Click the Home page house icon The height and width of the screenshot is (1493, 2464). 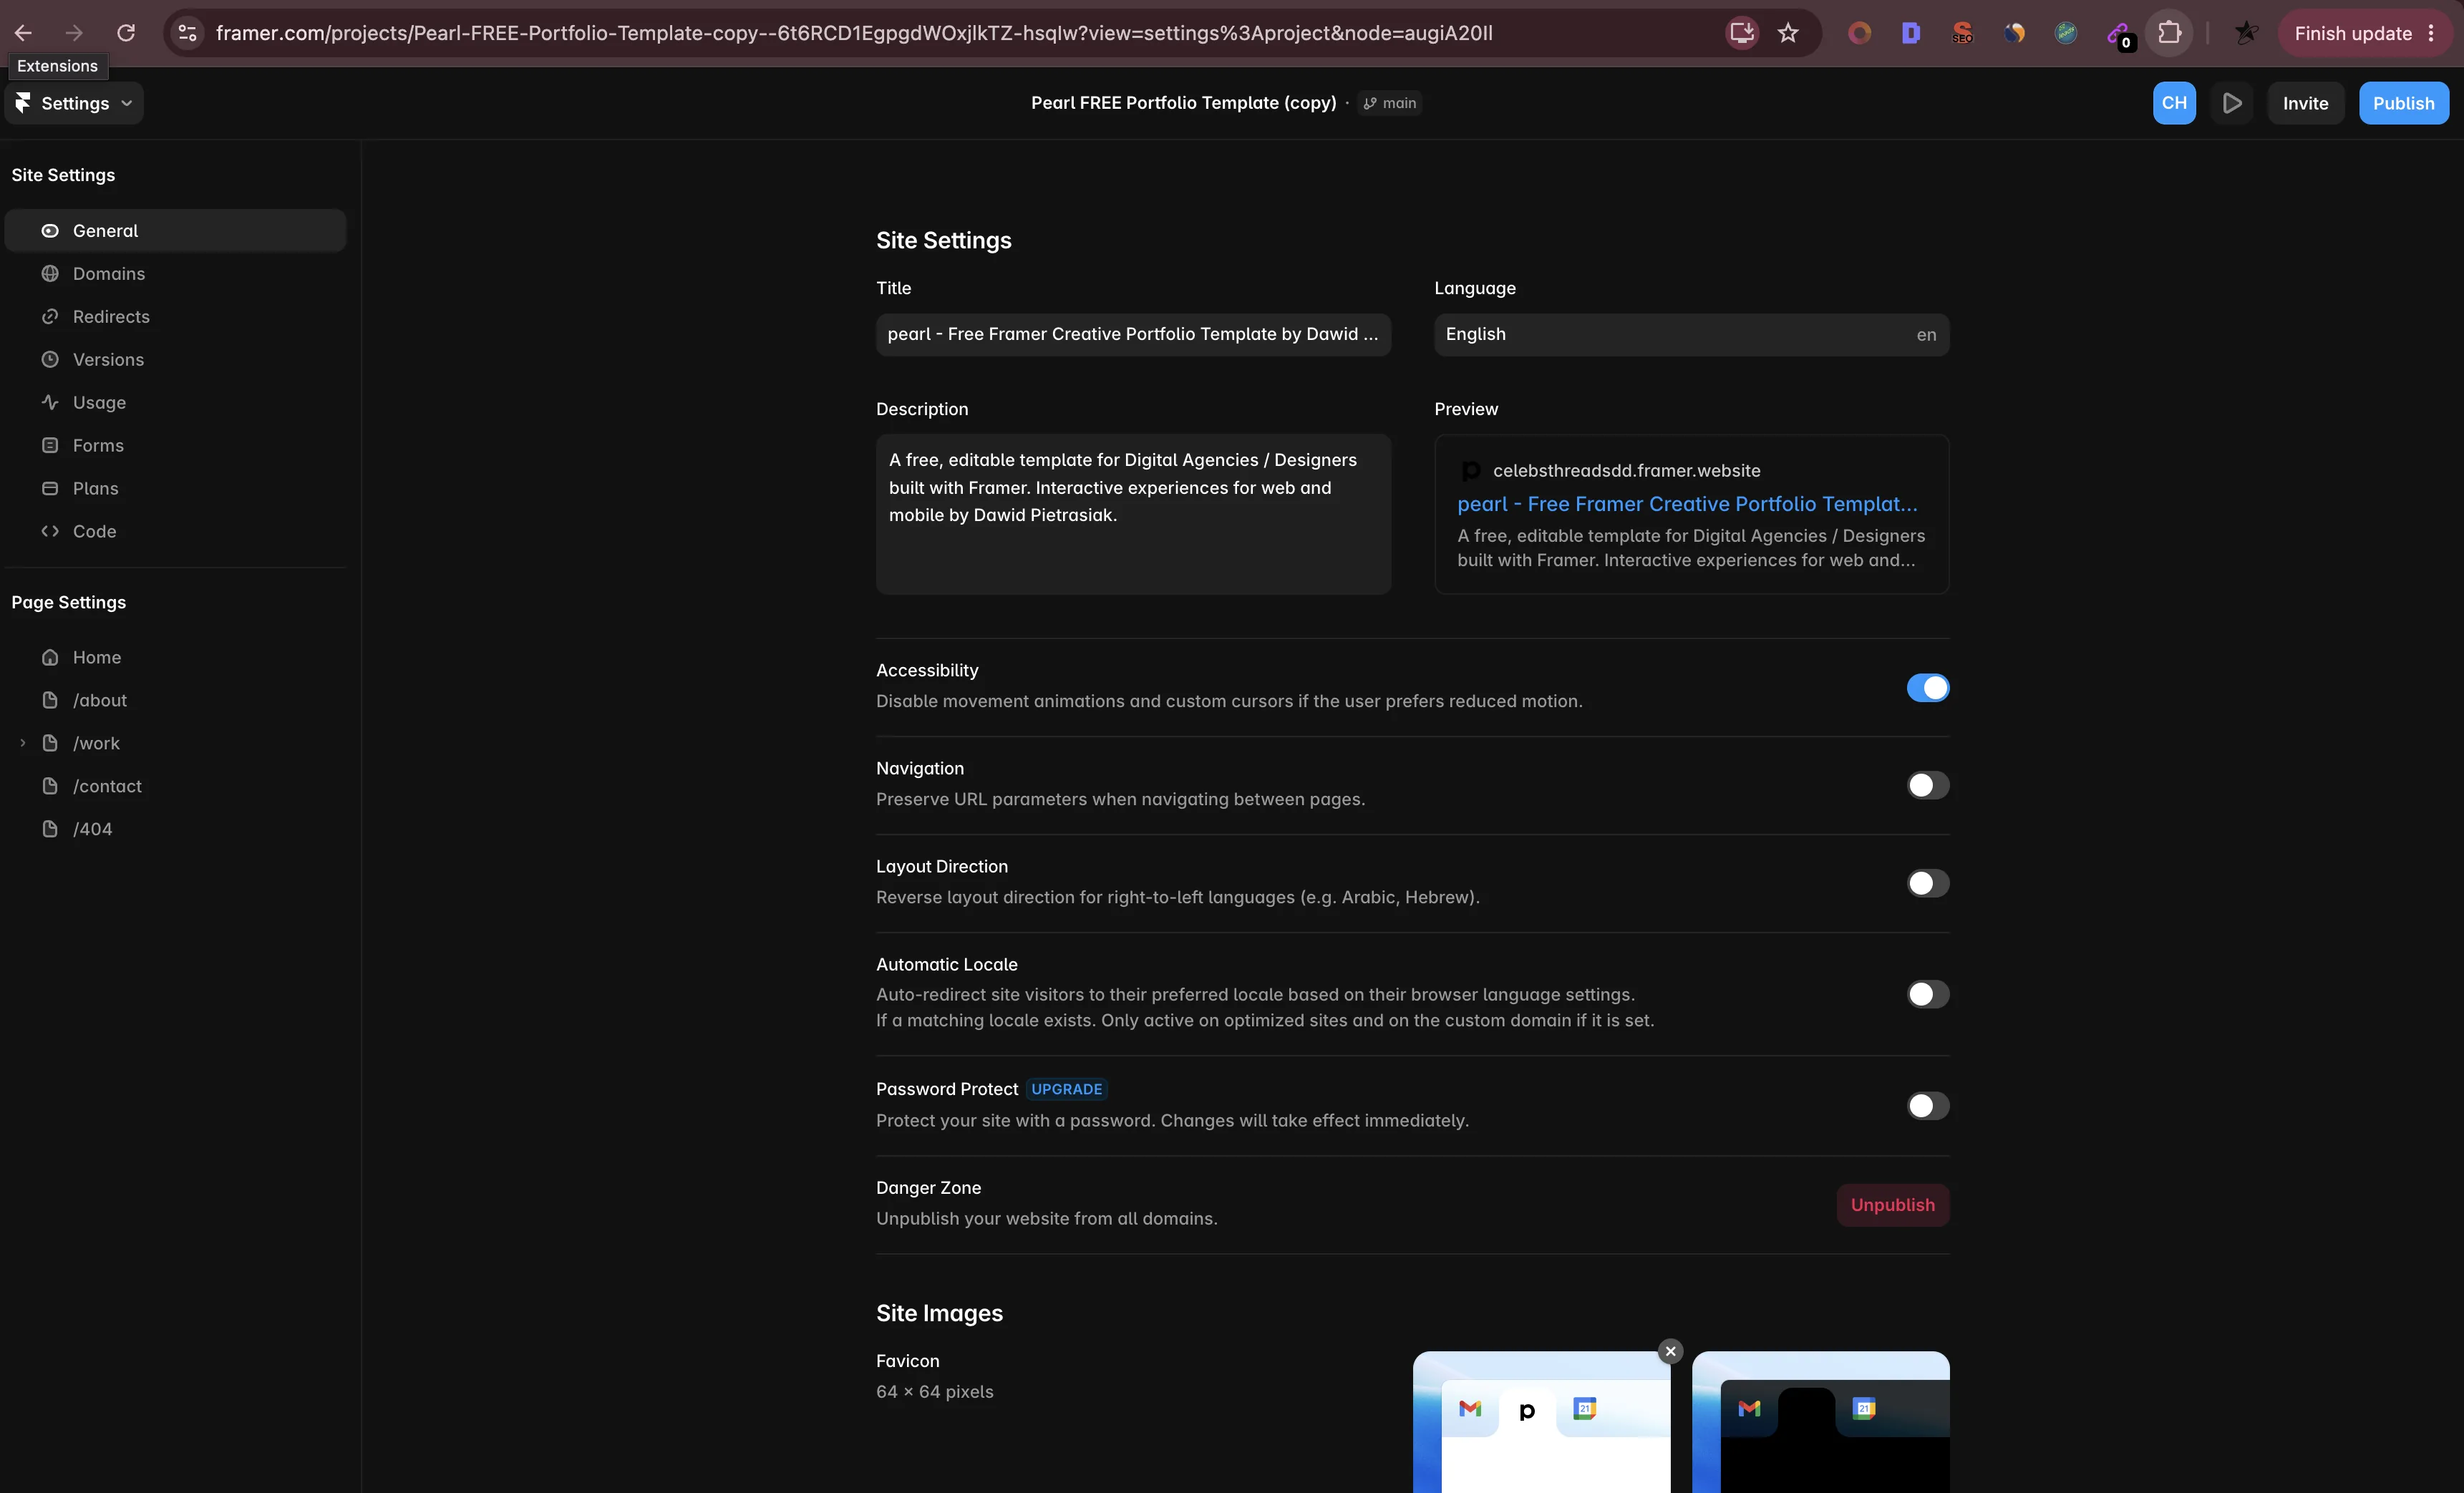click(x=50, y=657)
